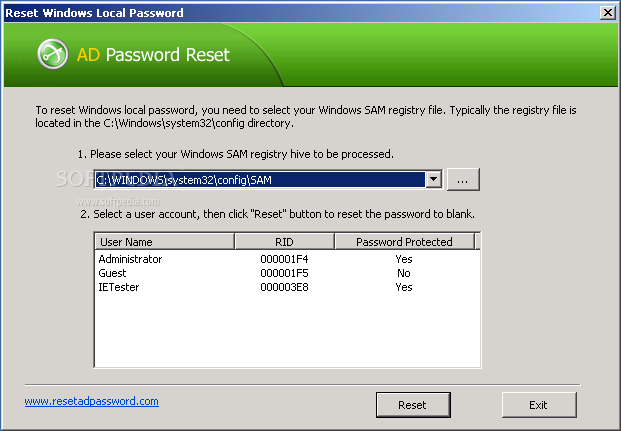Image resolution: width=621 pixels, height=431 pixels.
Task: Sort by the RID column header
Action: (x=284, y=242)
